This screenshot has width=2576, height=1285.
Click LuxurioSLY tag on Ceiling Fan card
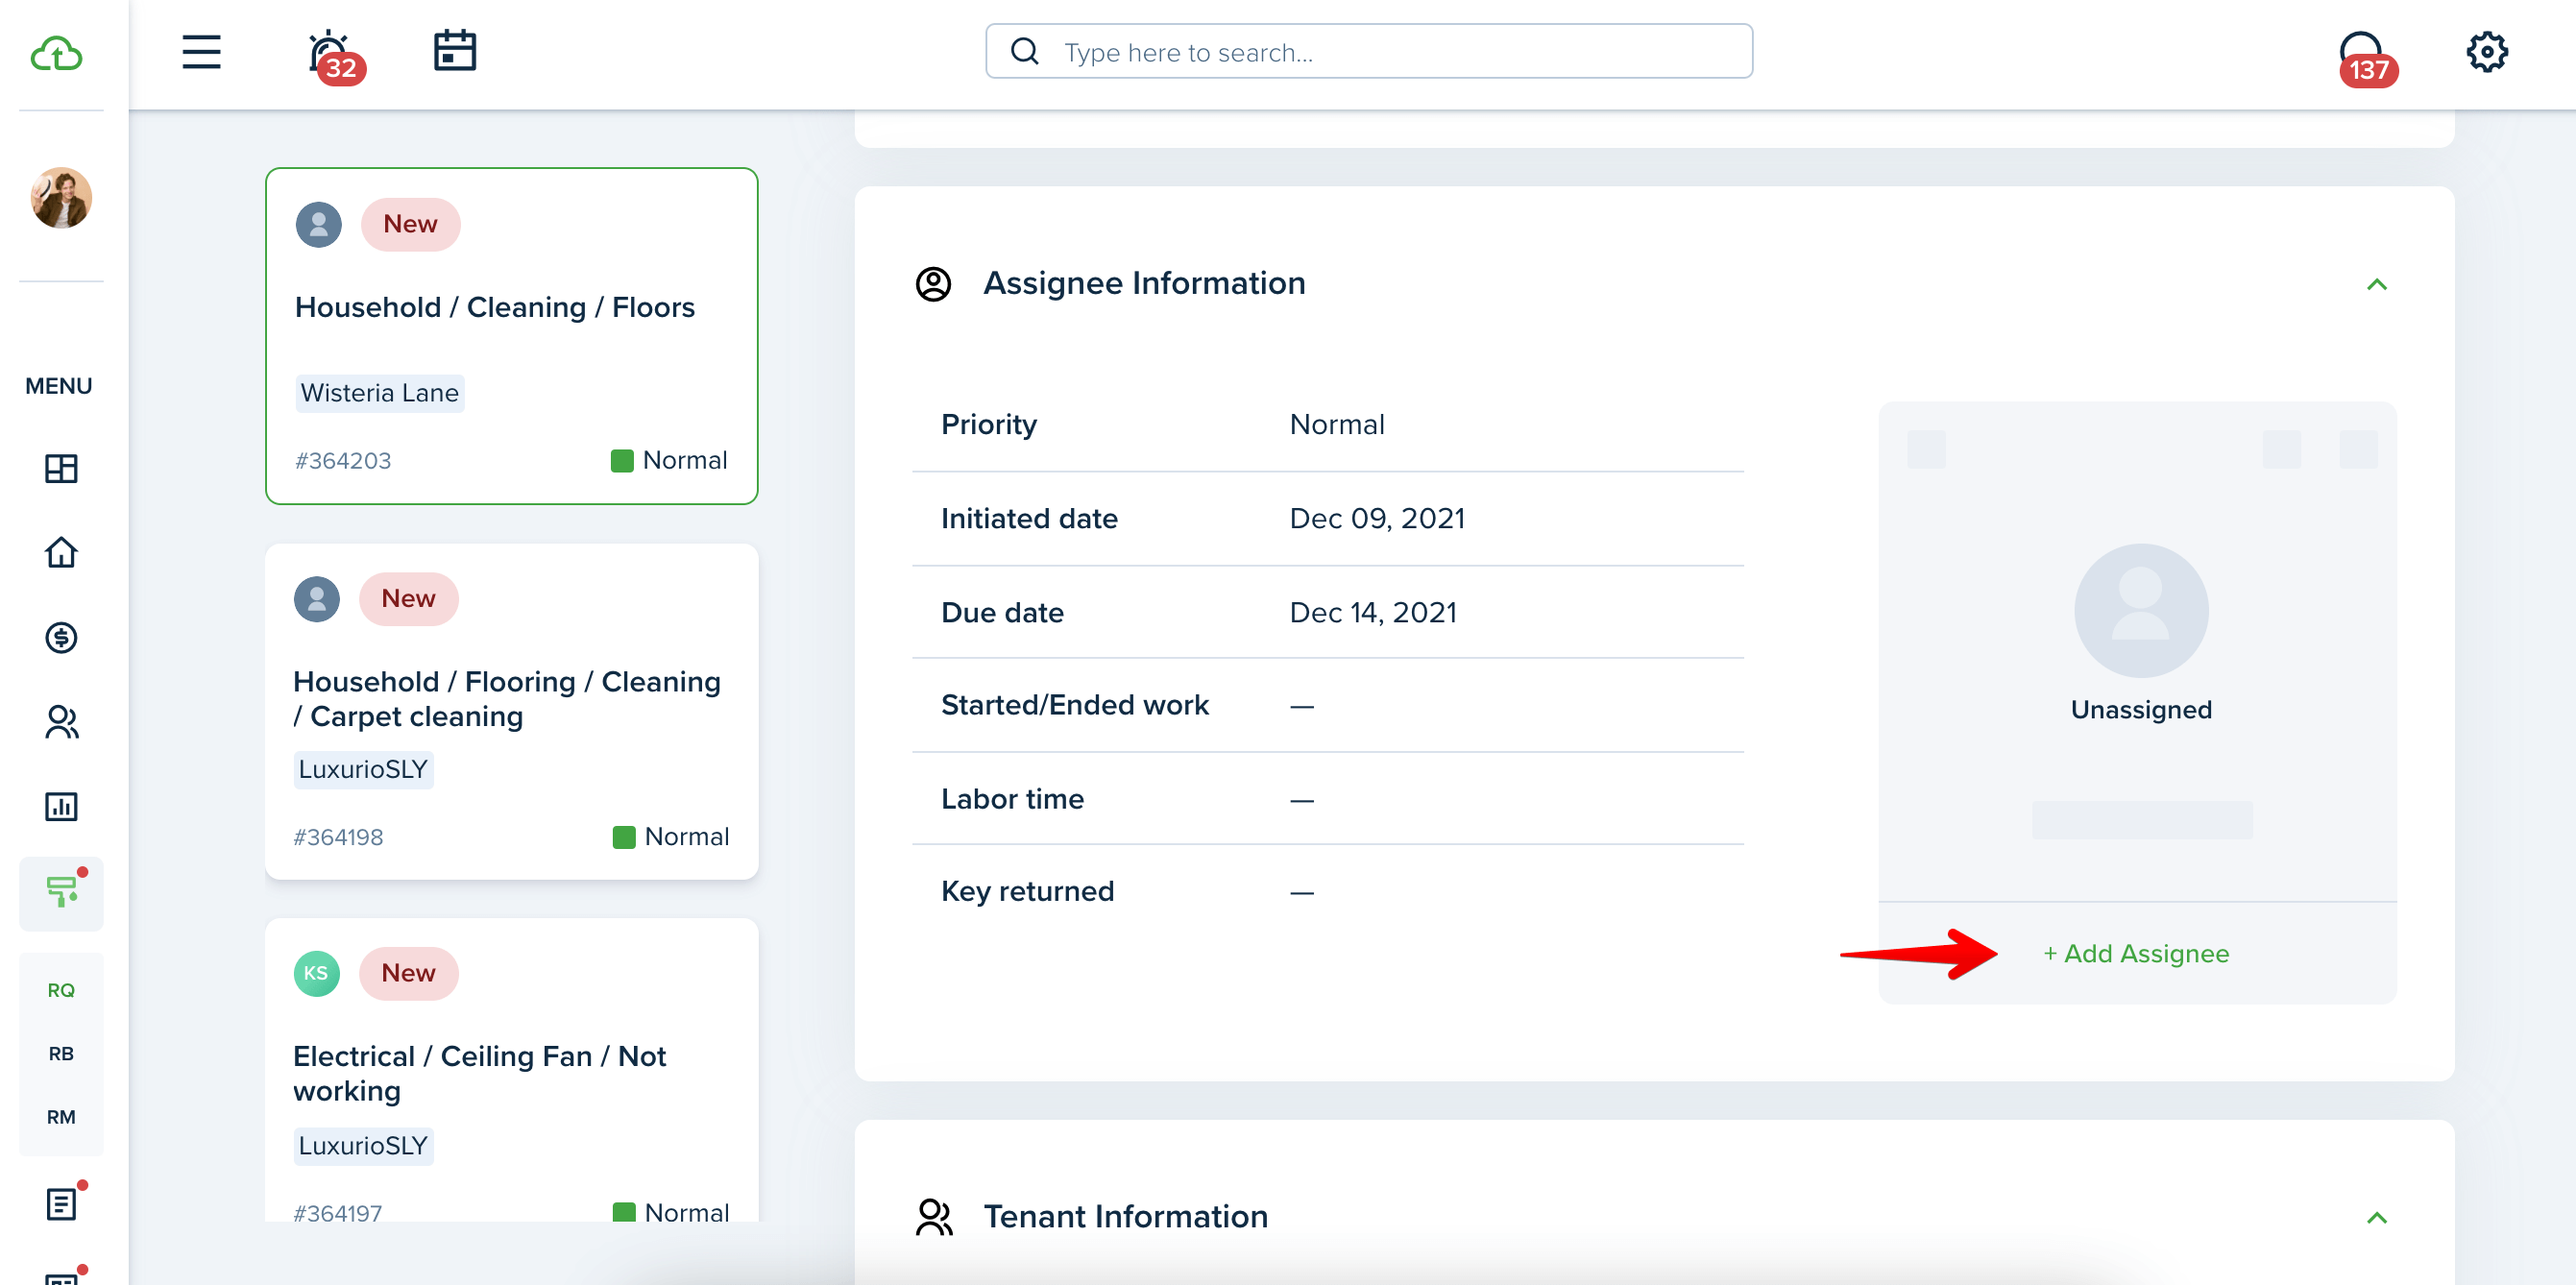point(363,1145)
